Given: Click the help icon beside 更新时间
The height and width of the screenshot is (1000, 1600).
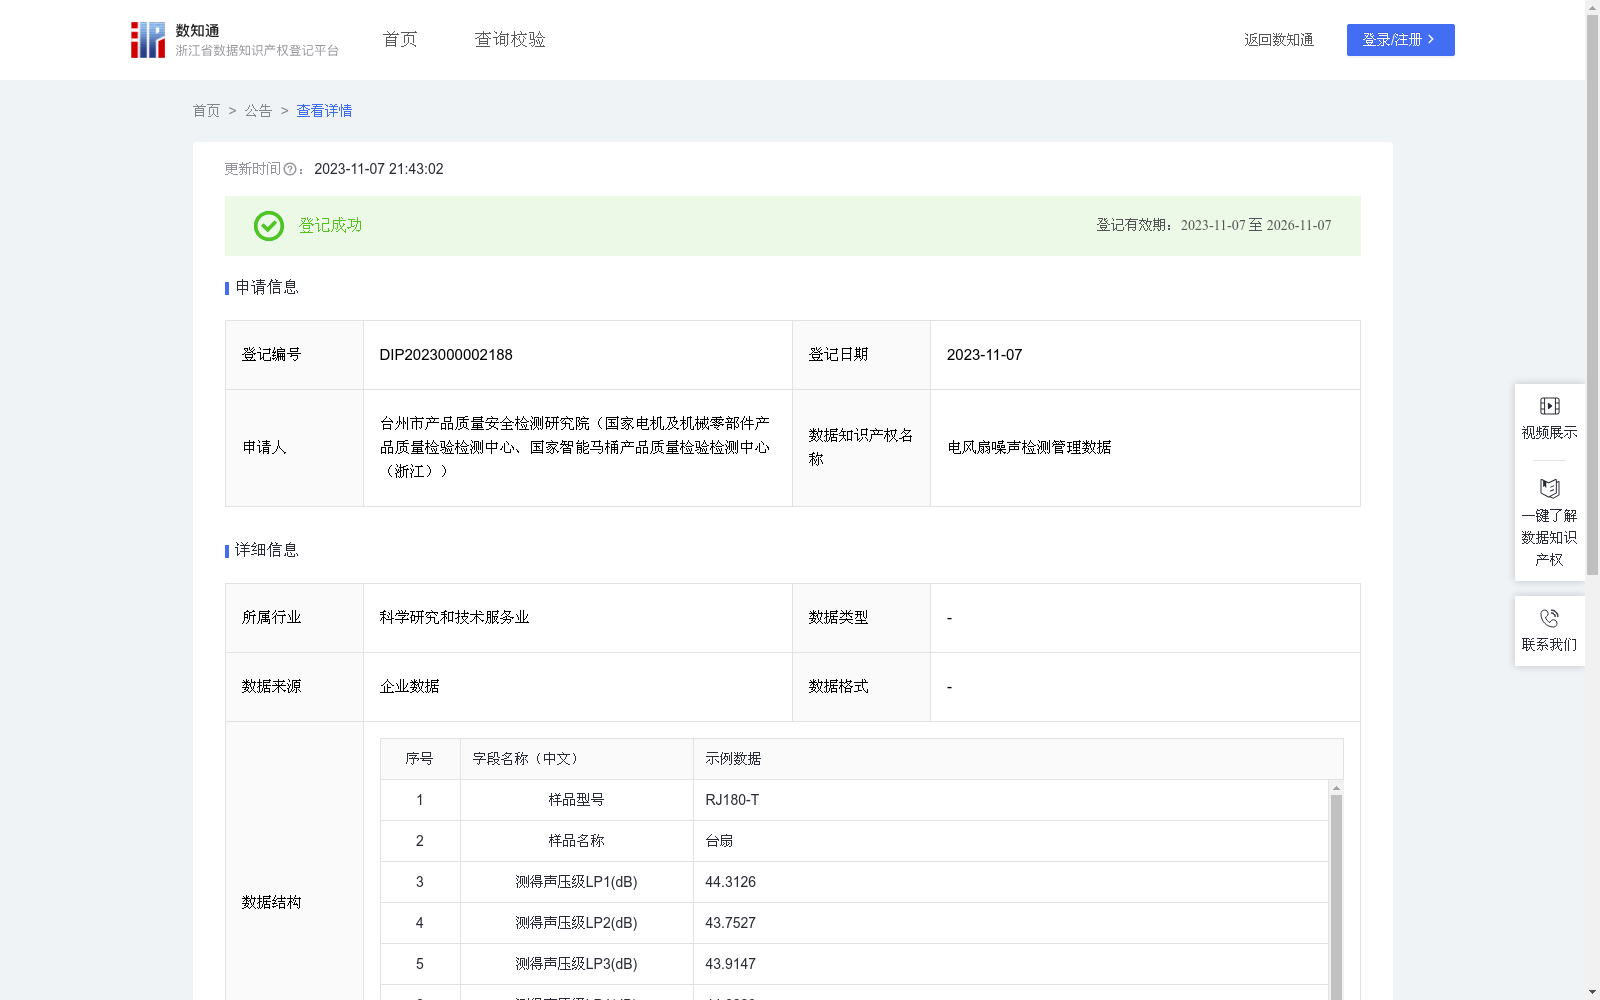Looking at the screenshot, I should pyautogui.click(x=290, y=170).
